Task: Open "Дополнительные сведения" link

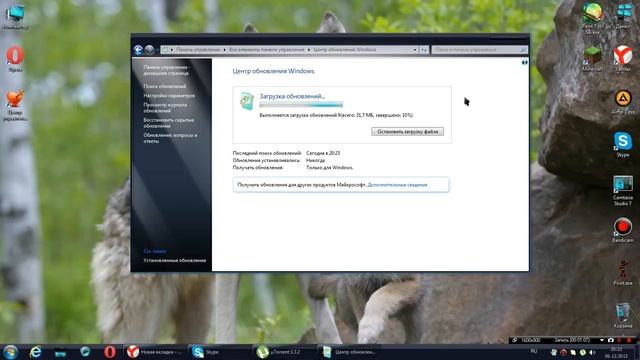Action: 397,185
